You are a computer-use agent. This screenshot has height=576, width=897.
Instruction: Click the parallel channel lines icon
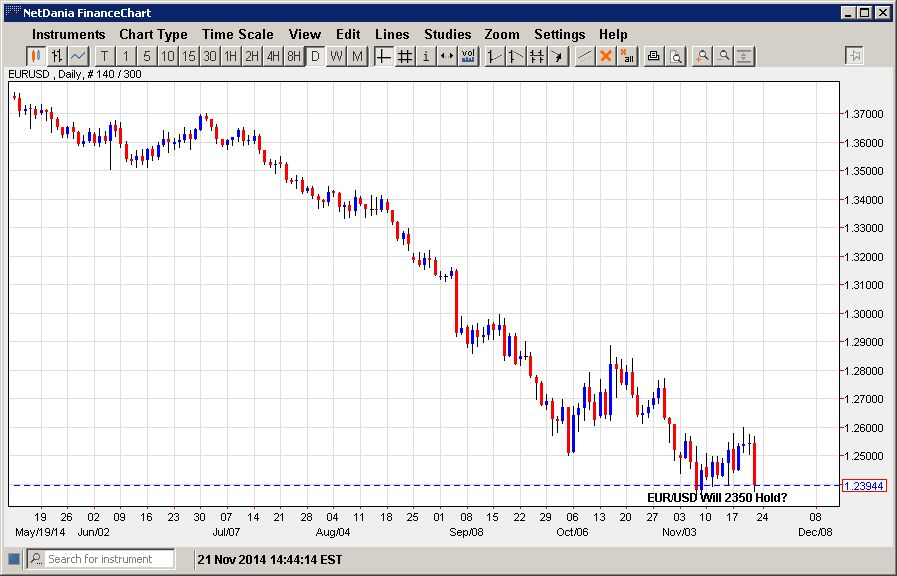click(x=537, y=56)
